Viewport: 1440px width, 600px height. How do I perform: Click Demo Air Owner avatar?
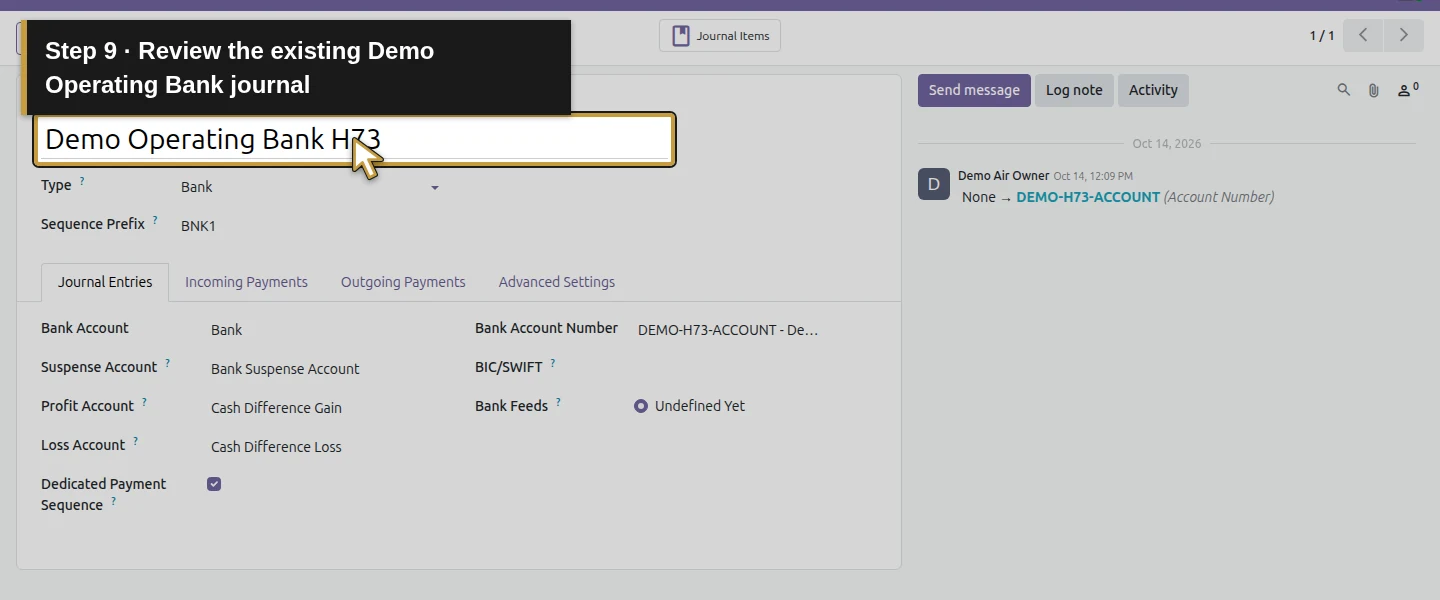[934, 184]
